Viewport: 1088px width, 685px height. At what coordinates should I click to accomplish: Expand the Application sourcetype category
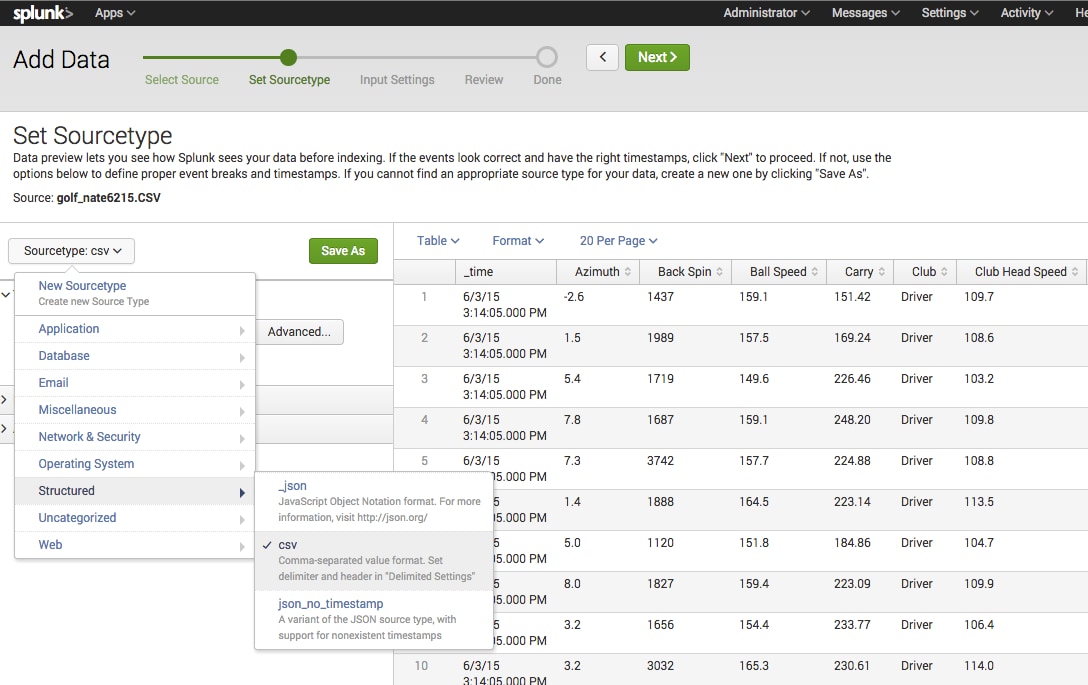pyautogui.click(x=135, y=329)
